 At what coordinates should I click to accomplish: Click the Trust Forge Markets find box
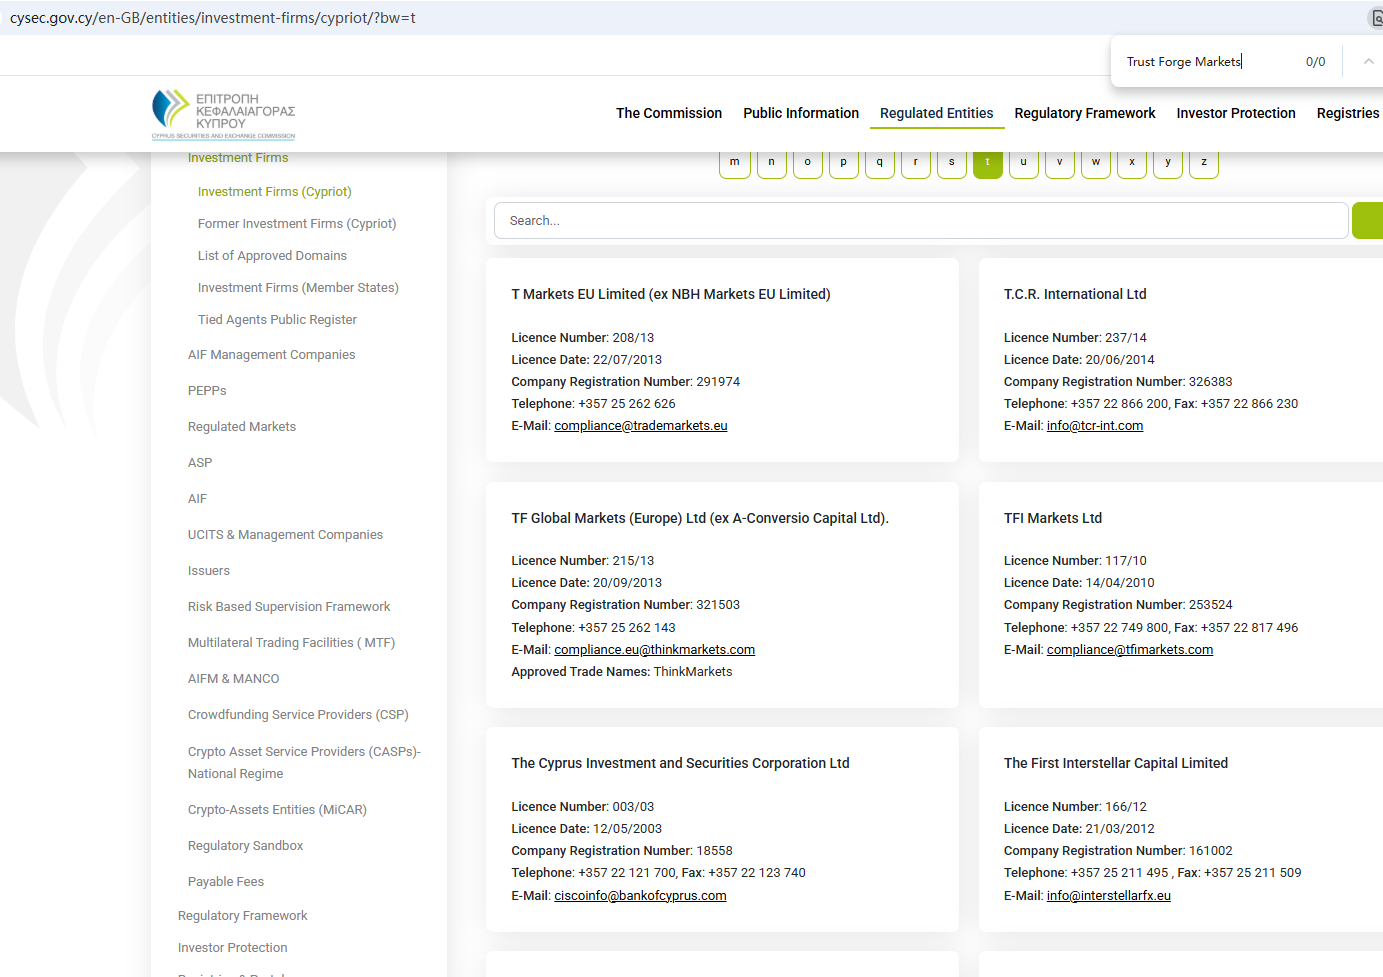(1205, 62)
